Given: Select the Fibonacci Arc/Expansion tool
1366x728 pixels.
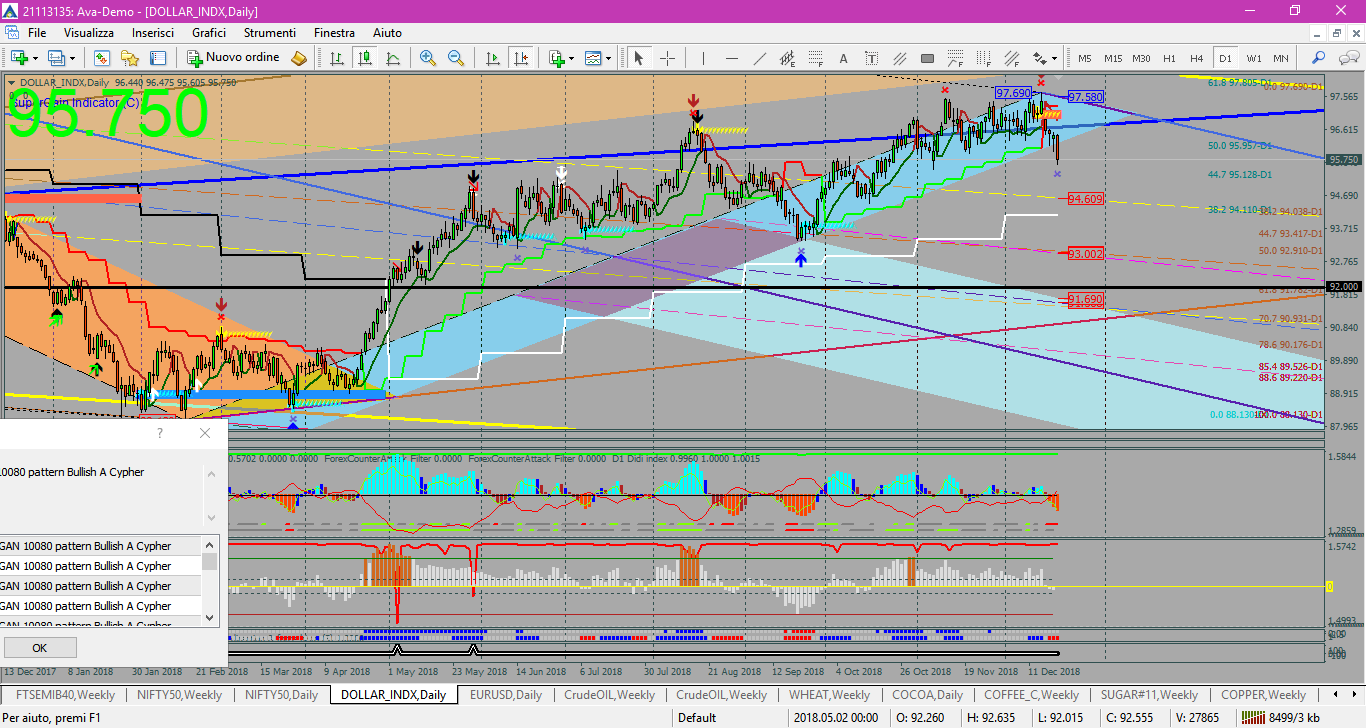Looking at the screenshot, I should pos(955,58).
